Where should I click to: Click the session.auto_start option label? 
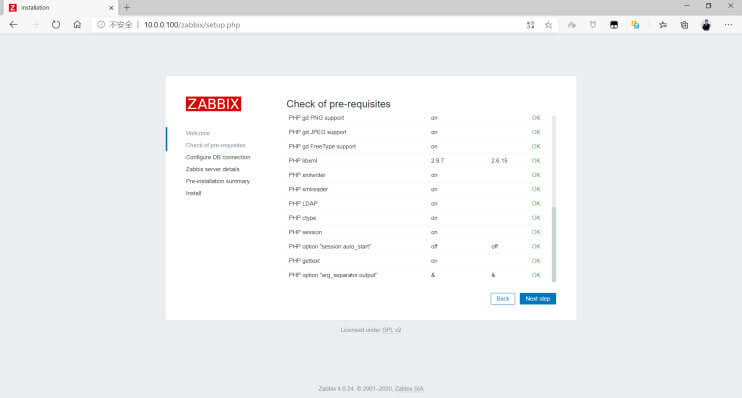[330, 247]
